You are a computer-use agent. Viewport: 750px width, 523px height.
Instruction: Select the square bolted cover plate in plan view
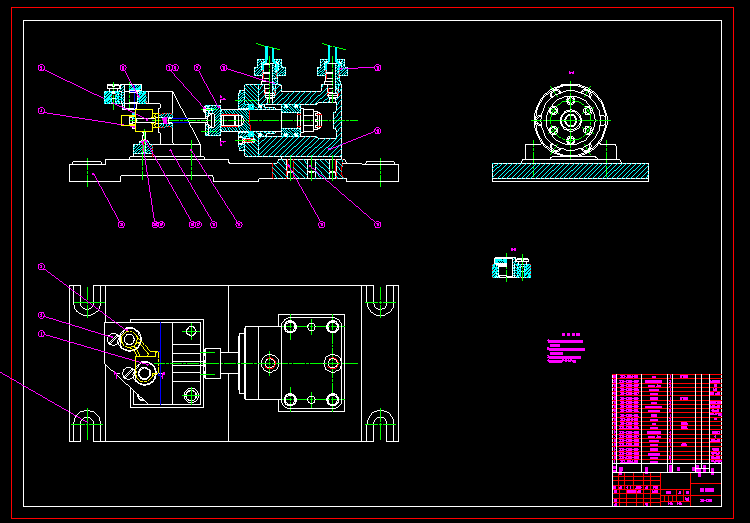coord(311,363)
